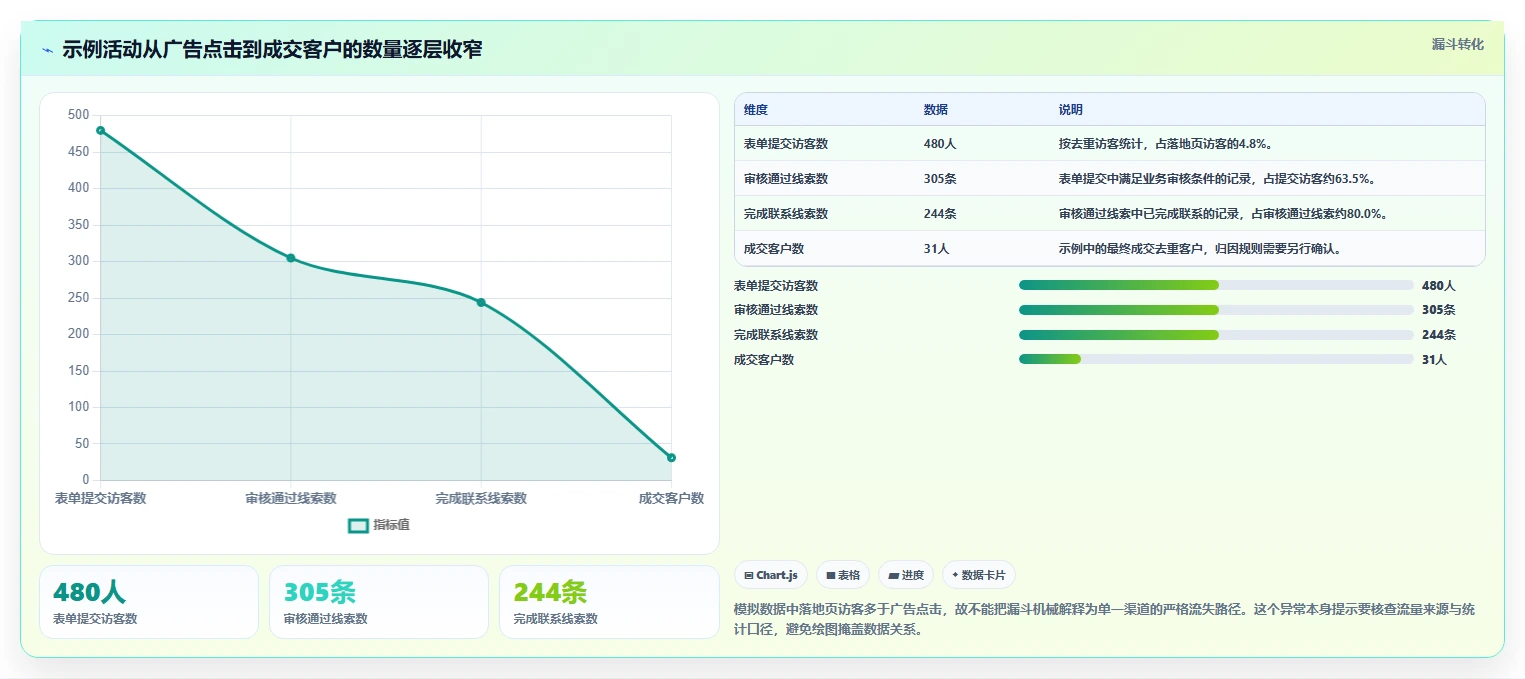Click the 完成联系线索数 progress bar
1525x679 pixels.
click(1216, 335)
